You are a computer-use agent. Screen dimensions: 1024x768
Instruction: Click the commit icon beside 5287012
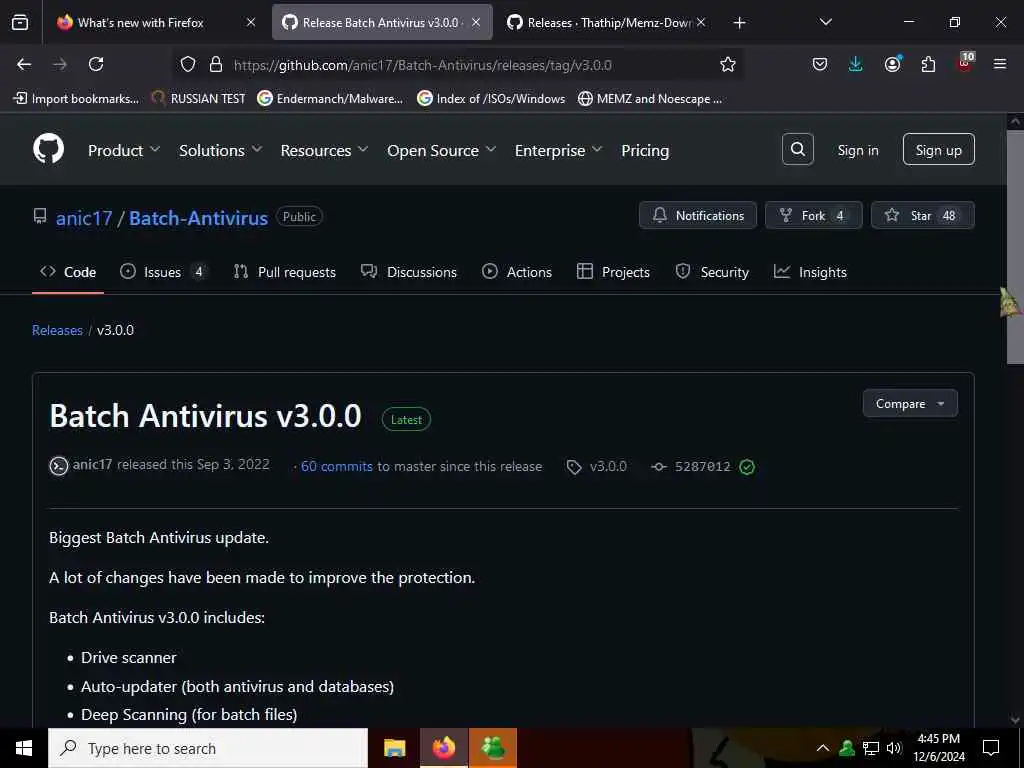(659, 466)
